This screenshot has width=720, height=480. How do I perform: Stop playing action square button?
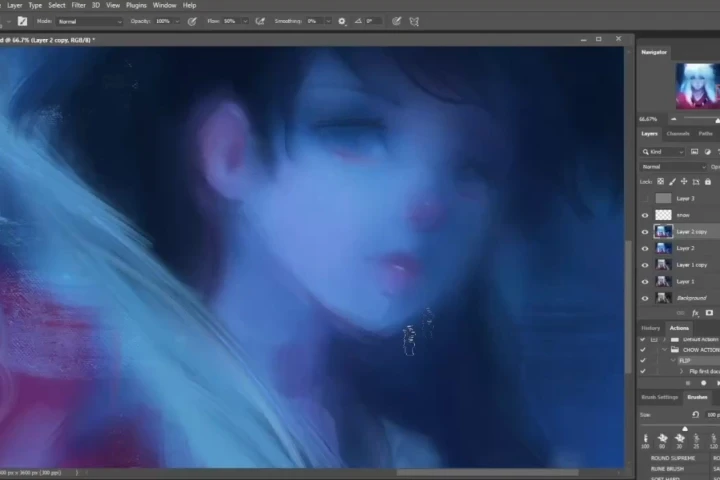point(688,383)
